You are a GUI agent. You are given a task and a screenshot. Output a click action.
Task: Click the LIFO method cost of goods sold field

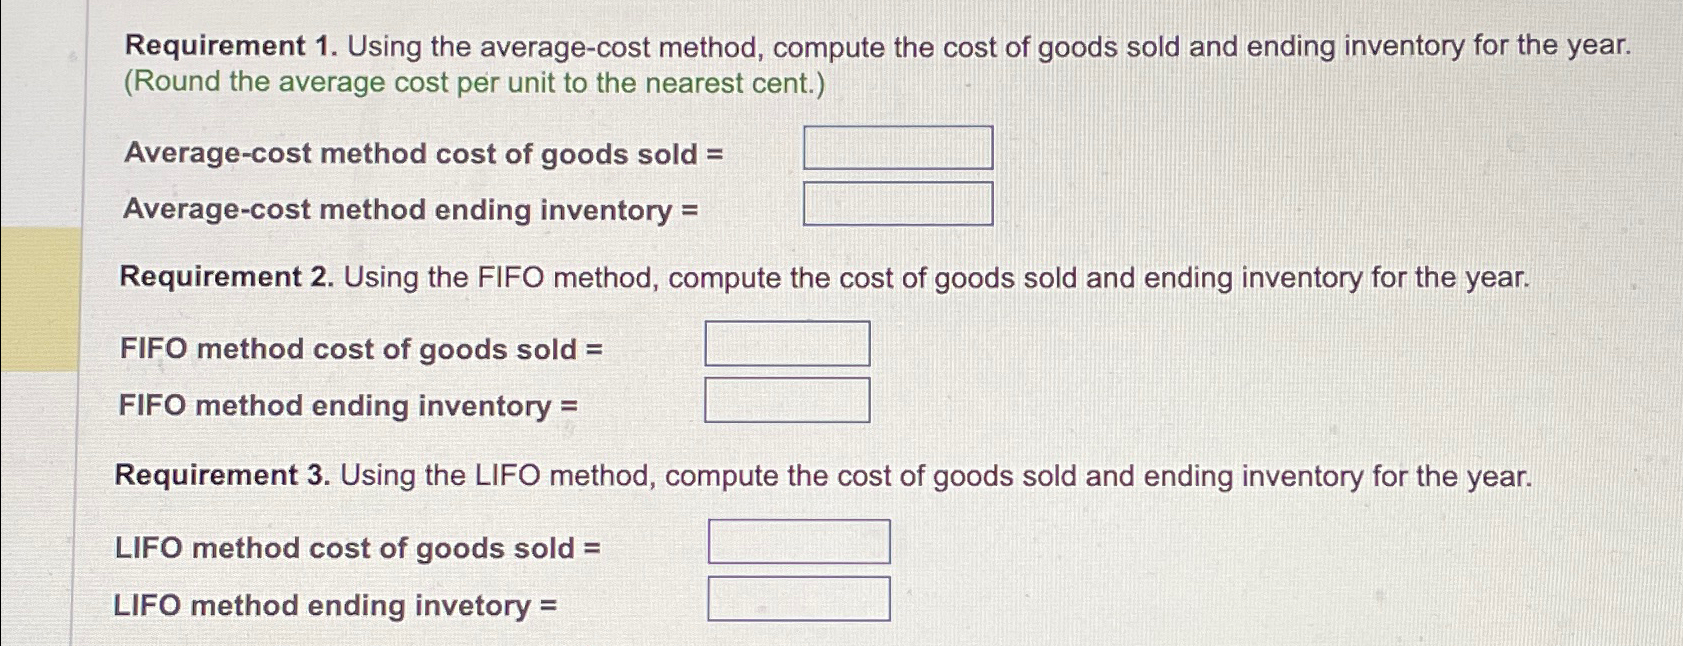point(800,541)
